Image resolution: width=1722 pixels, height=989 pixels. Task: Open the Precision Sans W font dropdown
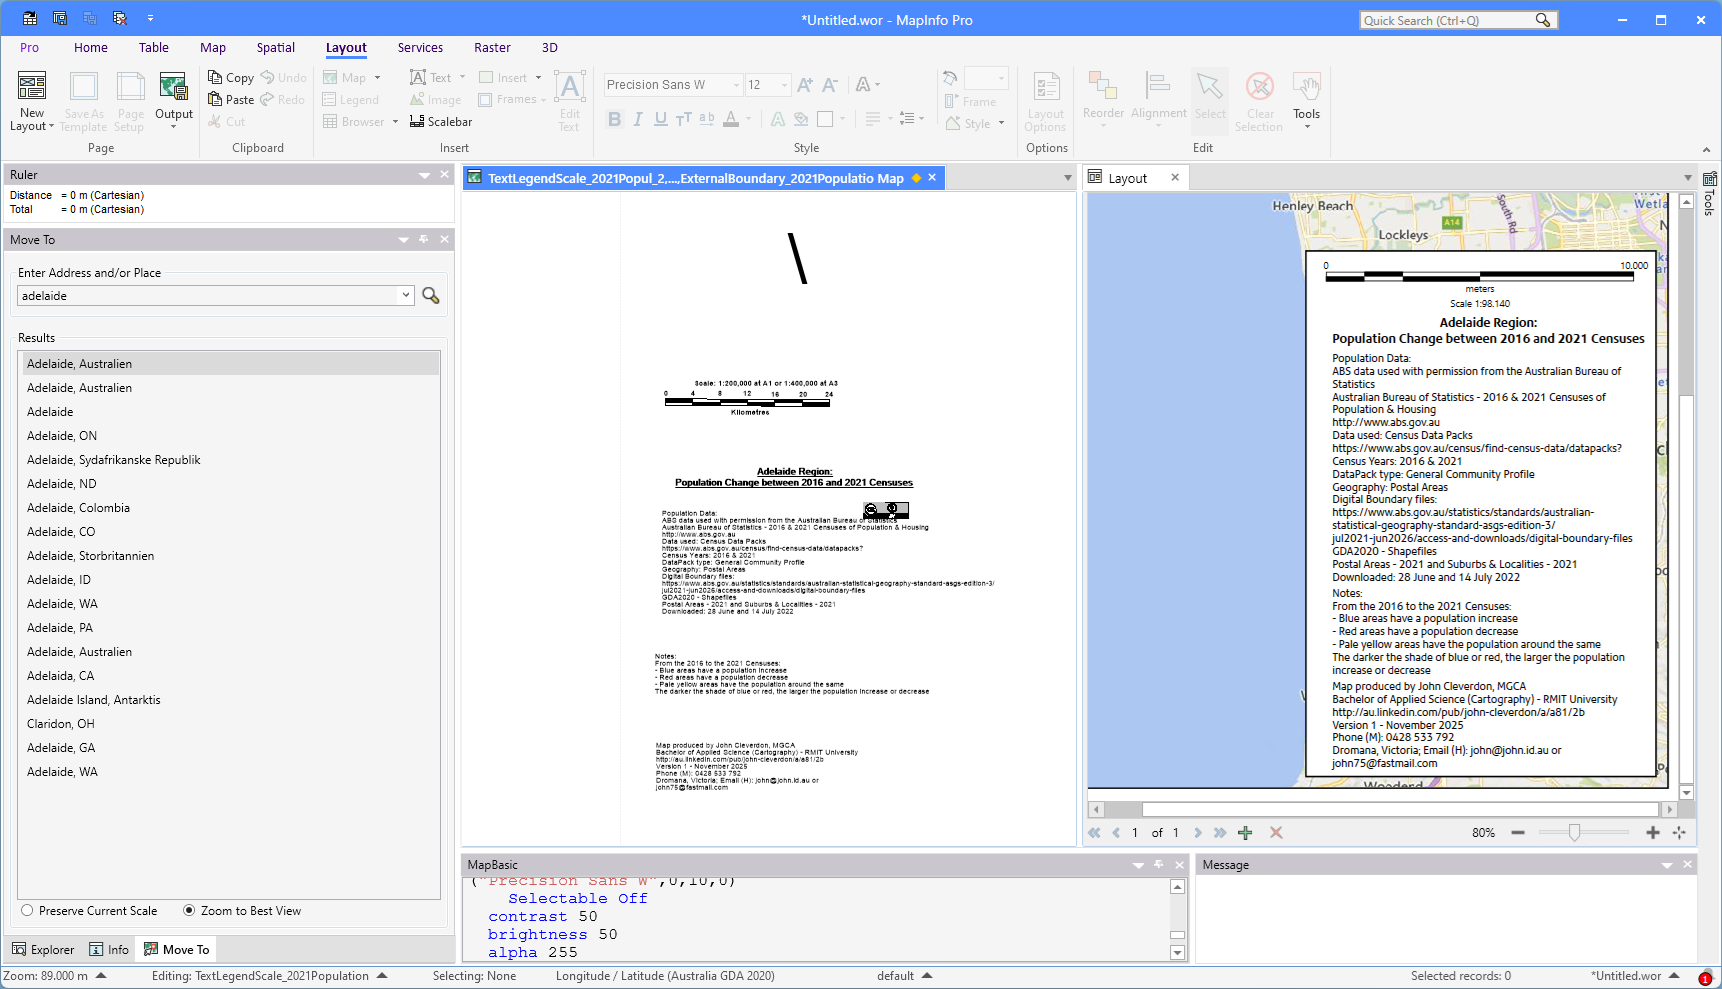[x=736, y=85]
